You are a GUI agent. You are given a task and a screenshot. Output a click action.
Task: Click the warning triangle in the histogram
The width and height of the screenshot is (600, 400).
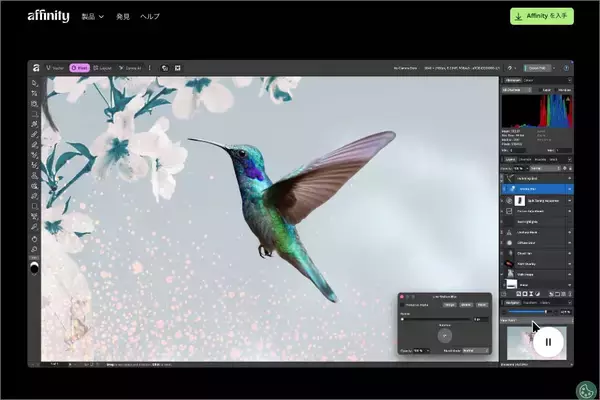(568, 99)
